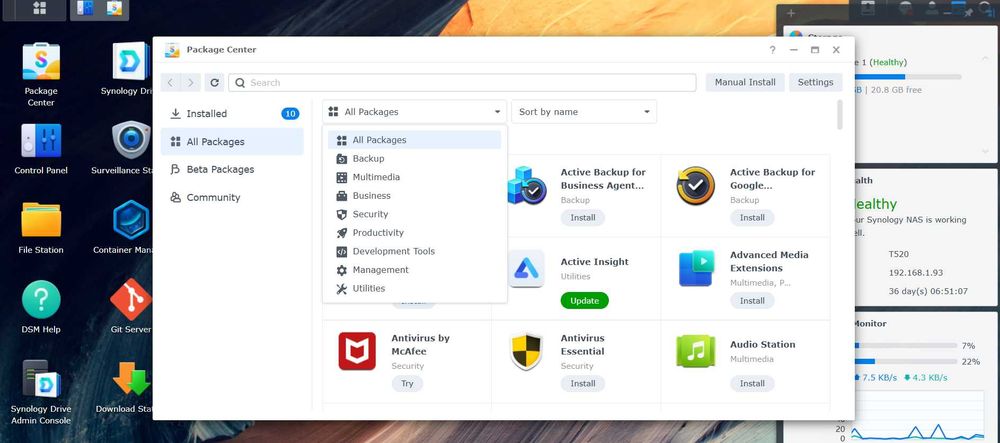Click the Antivirus by McAfee logo
1000x443 pixels.
357,351
